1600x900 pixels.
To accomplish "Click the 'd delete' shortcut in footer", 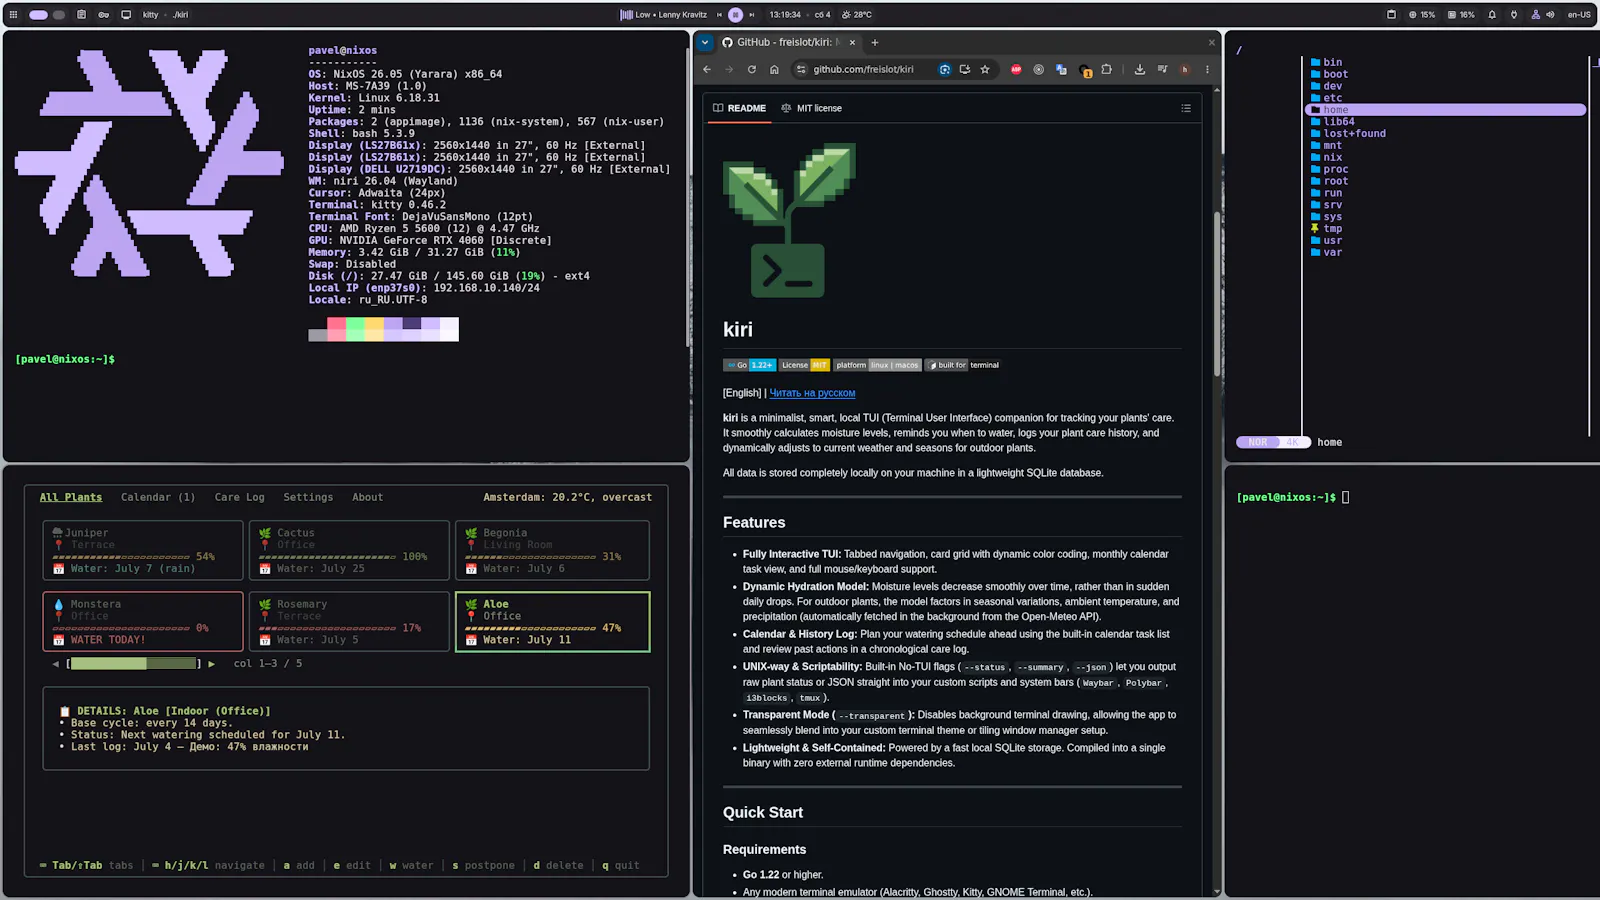I will (x=558, y=865).
